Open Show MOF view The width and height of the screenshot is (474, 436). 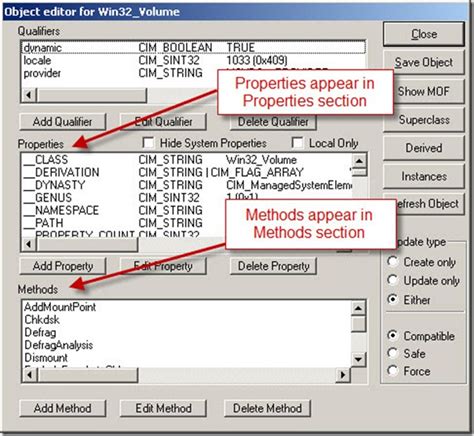coord(424,91)
